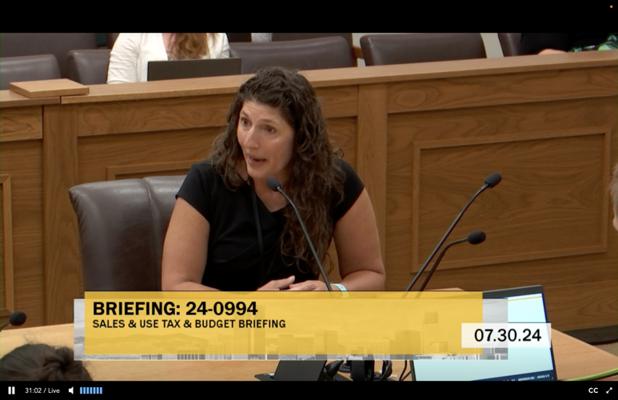Click the BRIEFING: 24-0994 banner title
Viewport: 618px width, 400px height.
[x=175, y=309]
